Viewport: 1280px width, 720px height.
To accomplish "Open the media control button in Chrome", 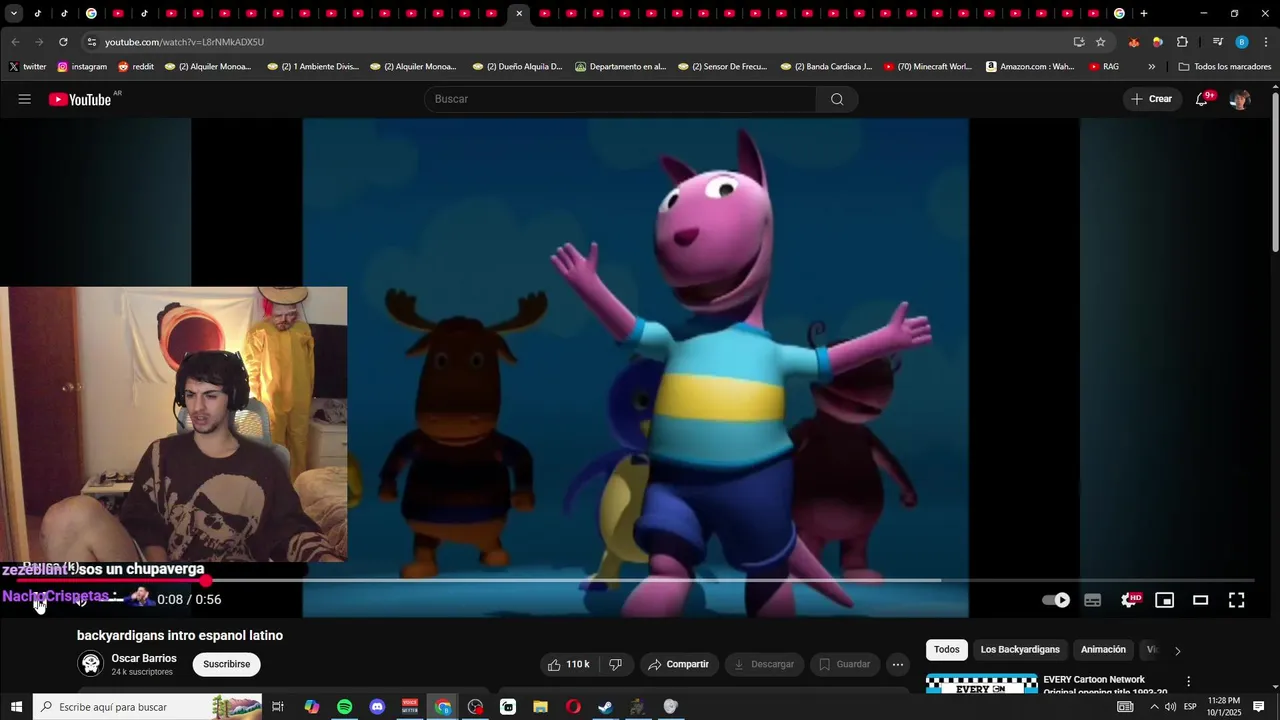I will 1217,42.
